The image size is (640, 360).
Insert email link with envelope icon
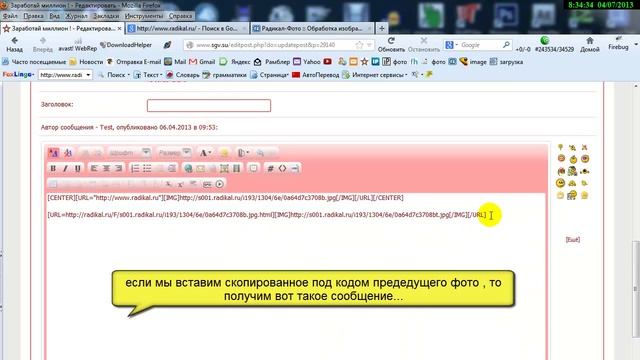pos(200,169)
